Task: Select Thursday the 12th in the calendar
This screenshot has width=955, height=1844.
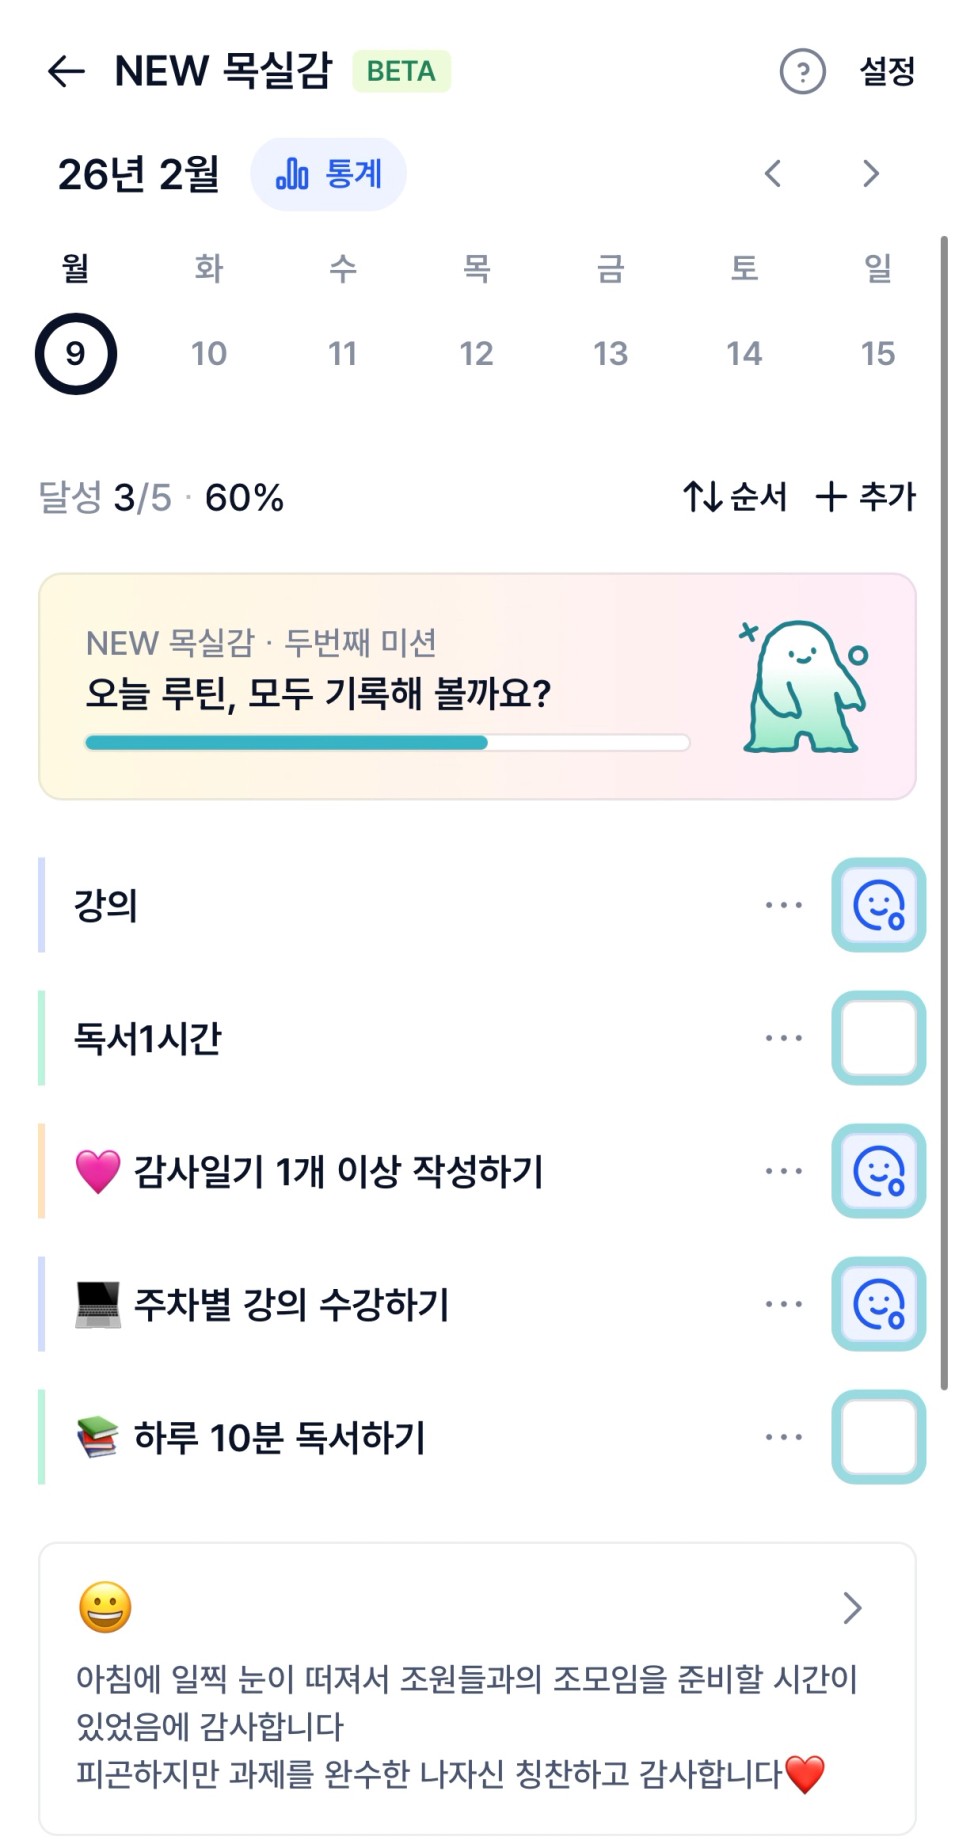Action: (x=476, y=353)
